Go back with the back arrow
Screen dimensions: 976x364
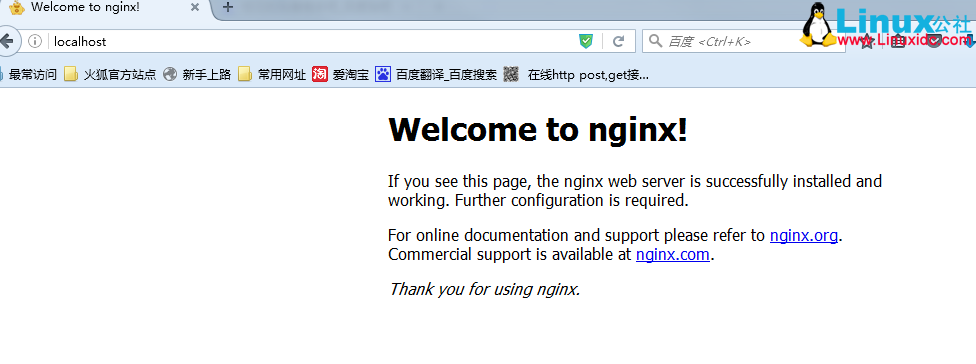tap(7, 41)
